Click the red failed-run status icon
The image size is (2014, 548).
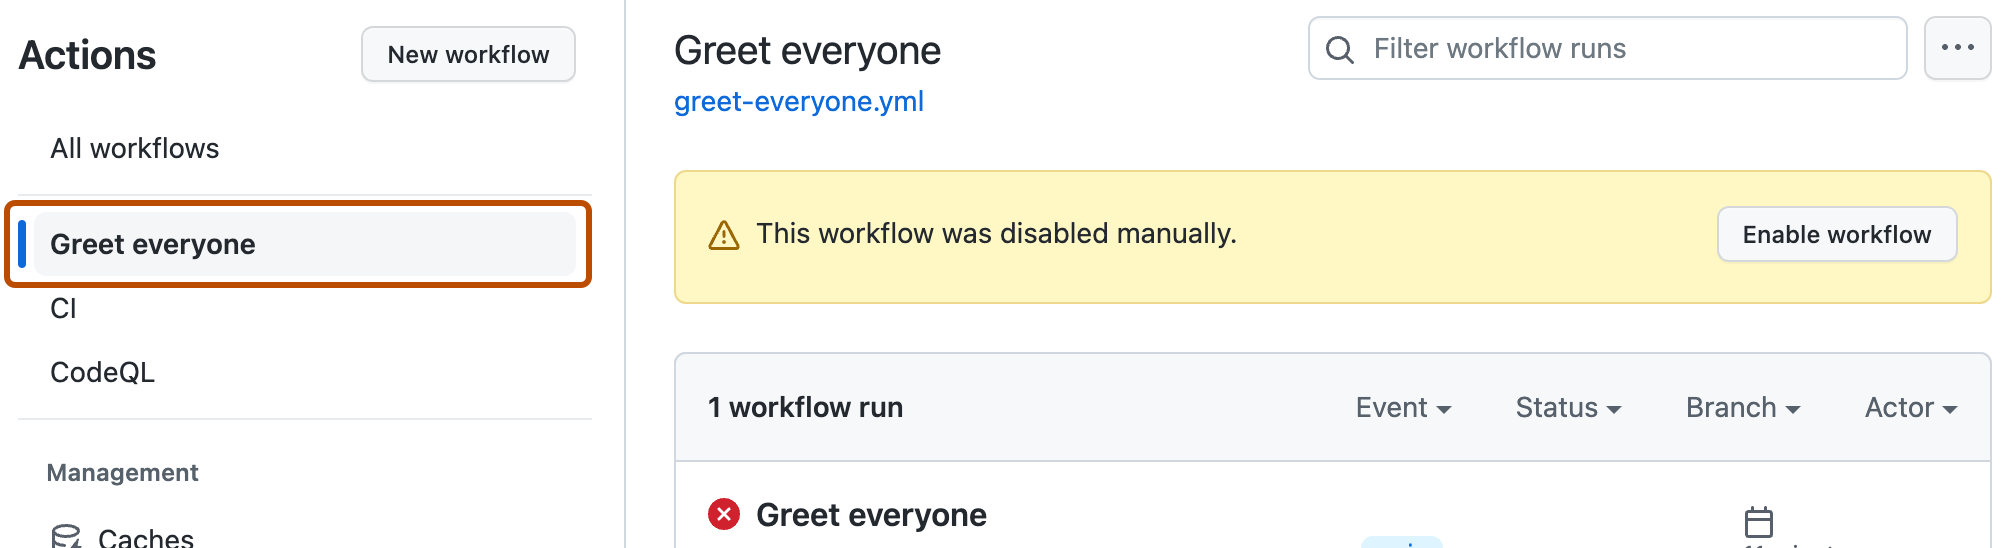click(x=724, y=514)
